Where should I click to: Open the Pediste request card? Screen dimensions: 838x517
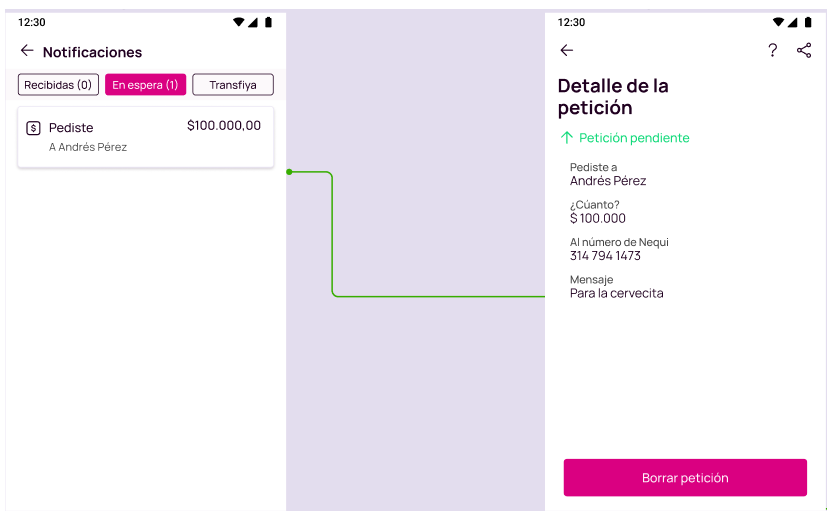pos(146,137)
